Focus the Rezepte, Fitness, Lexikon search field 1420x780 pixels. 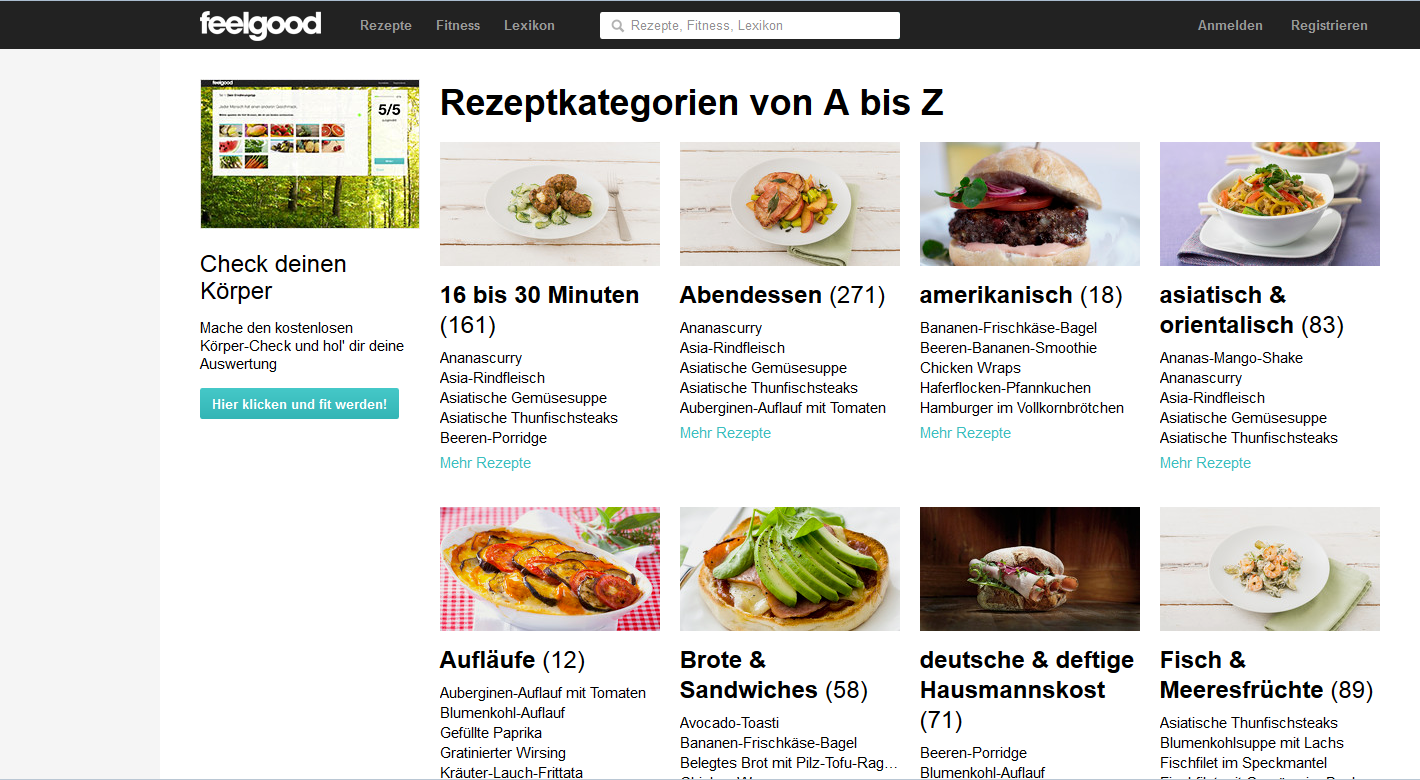(x=750, y=25)
